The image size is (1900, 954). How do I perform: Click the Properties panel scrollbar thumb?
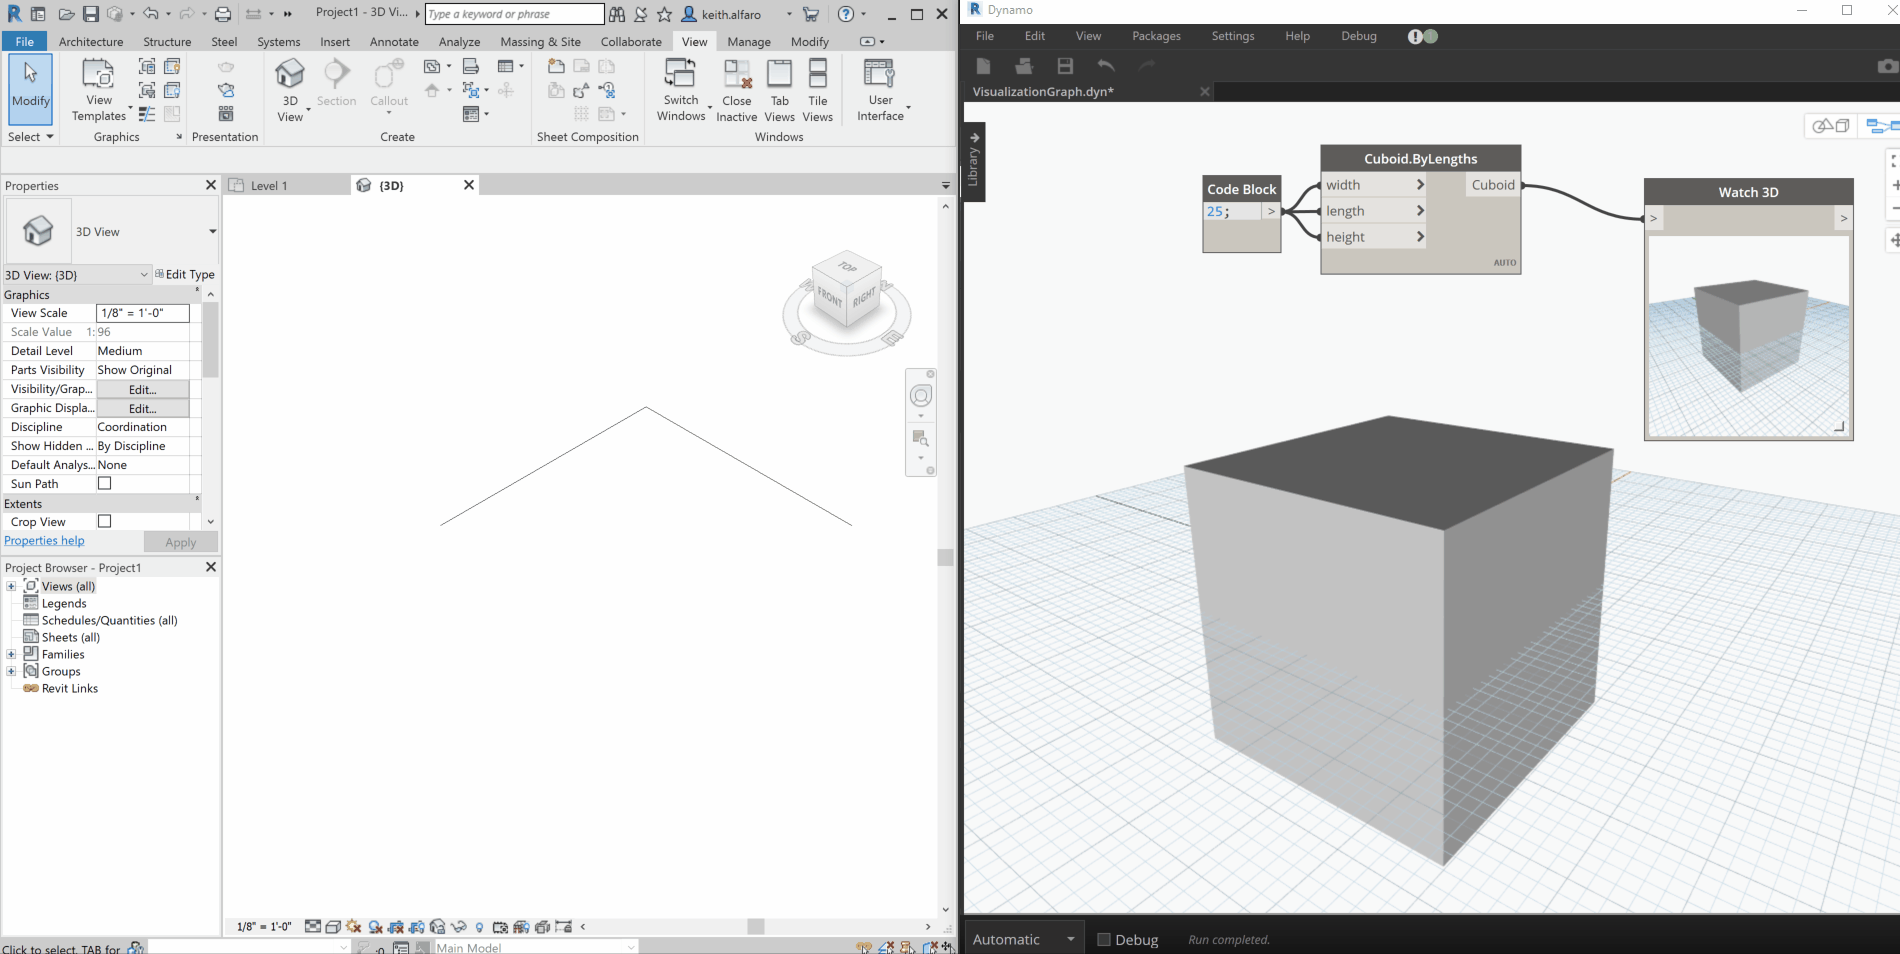210,340
